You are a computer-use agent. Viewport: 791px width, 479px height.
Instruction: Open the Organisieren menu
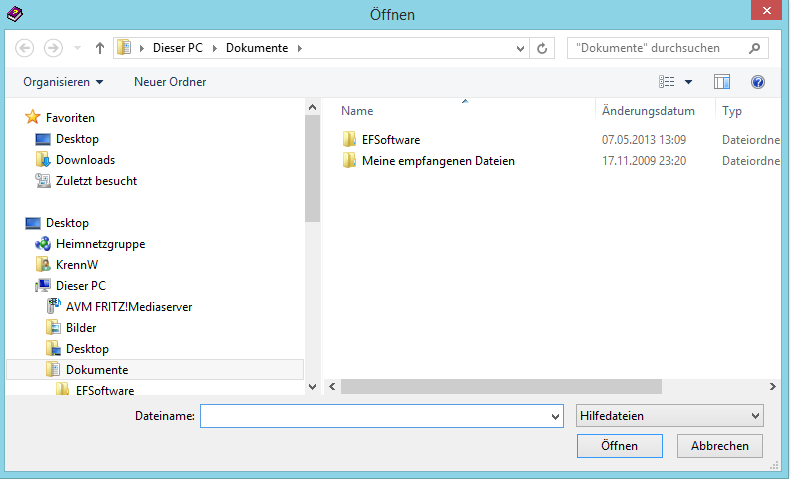[x=63, y=82]
